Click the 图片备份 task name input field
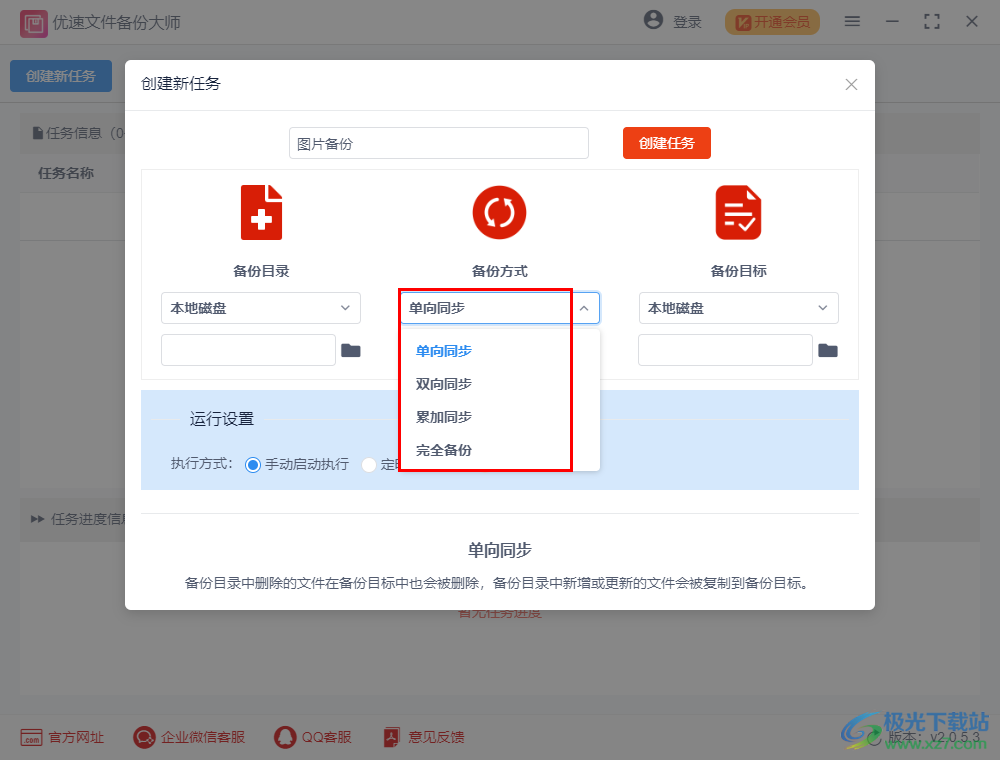1000x760 pixels. coord(438,142)
